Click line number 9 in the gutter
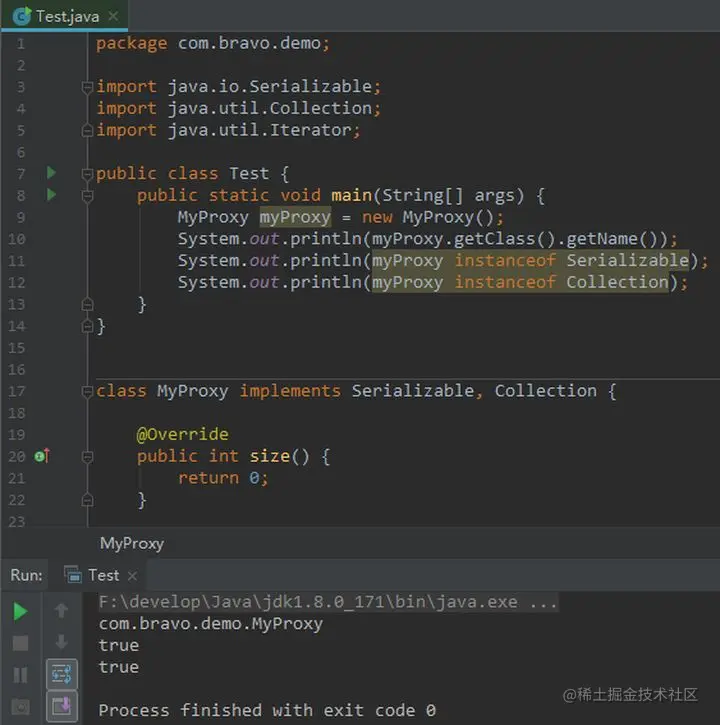 coord(21,217)
